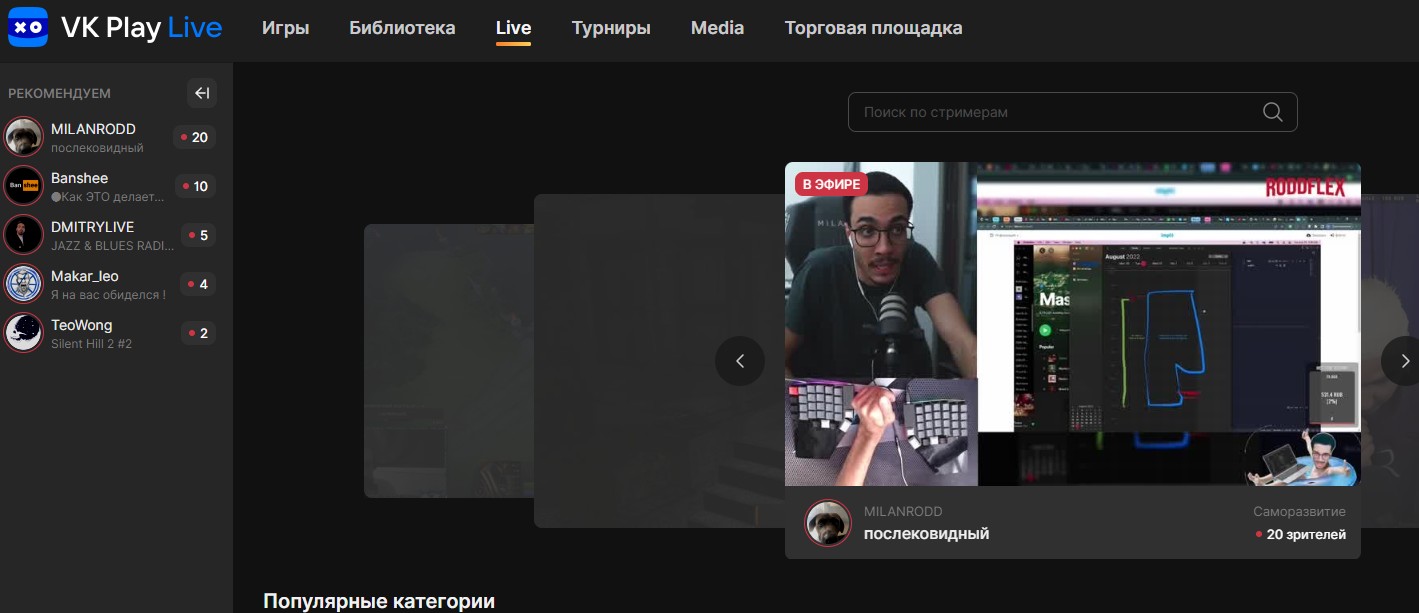Click the MILANRODD avatar below featured stream
This screenshot has width=1419, height=613.
(x=828, y=522)
